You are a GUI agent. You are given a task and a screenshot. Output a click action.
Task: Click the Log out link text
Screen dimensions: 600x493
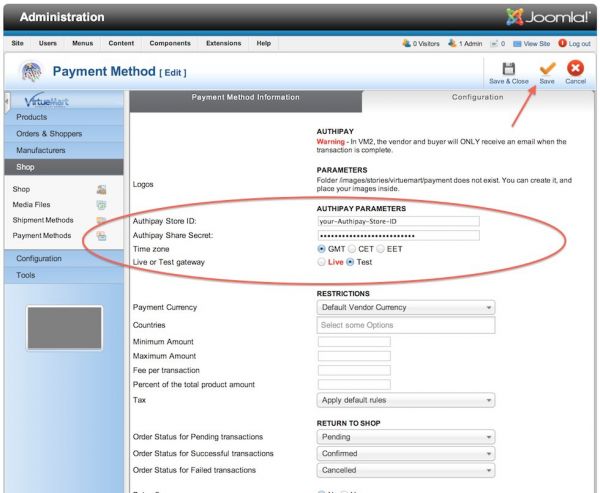[x=579, y=44]
